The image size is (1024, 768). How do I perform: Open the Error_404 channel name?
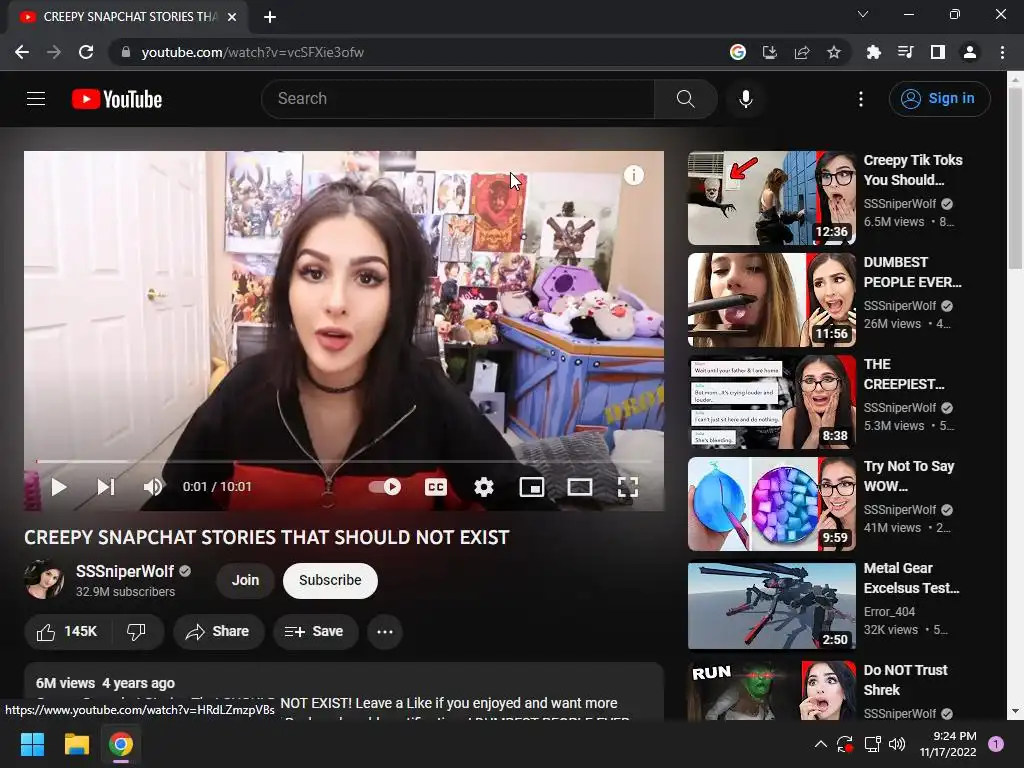coord(889,612)
